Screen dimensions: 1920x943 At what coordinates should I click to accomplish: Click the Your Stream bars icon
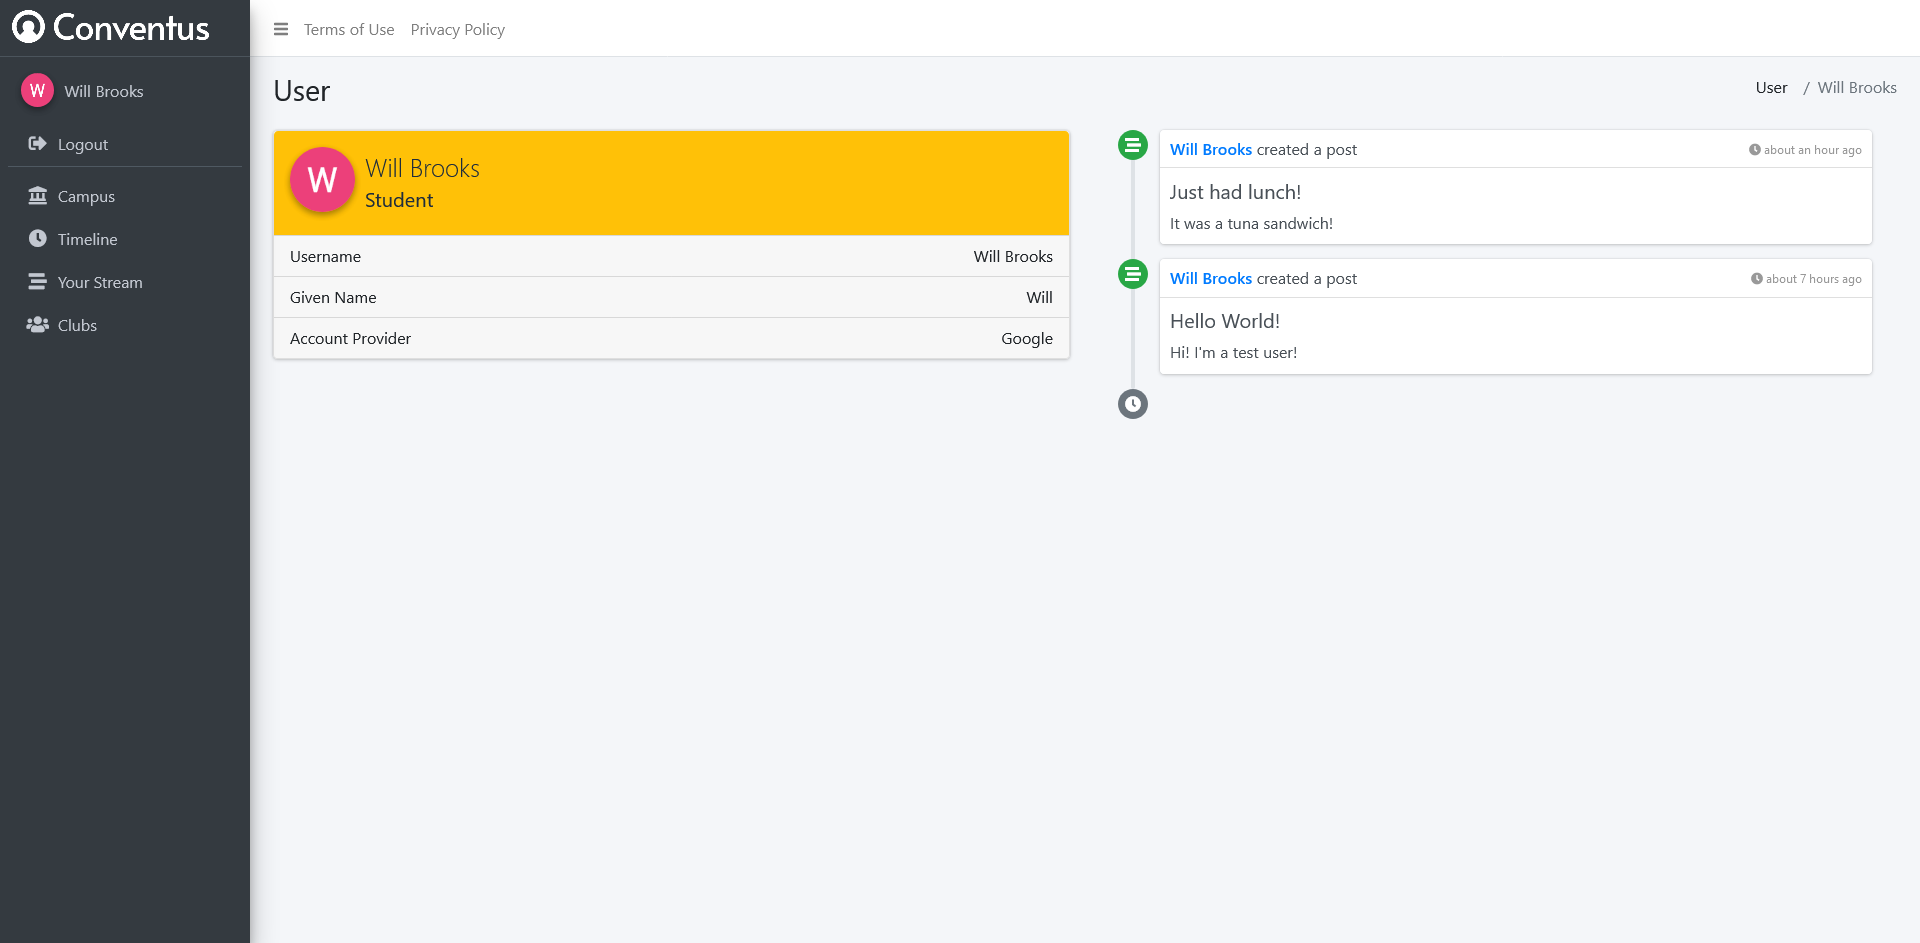(x=38, y=281)
